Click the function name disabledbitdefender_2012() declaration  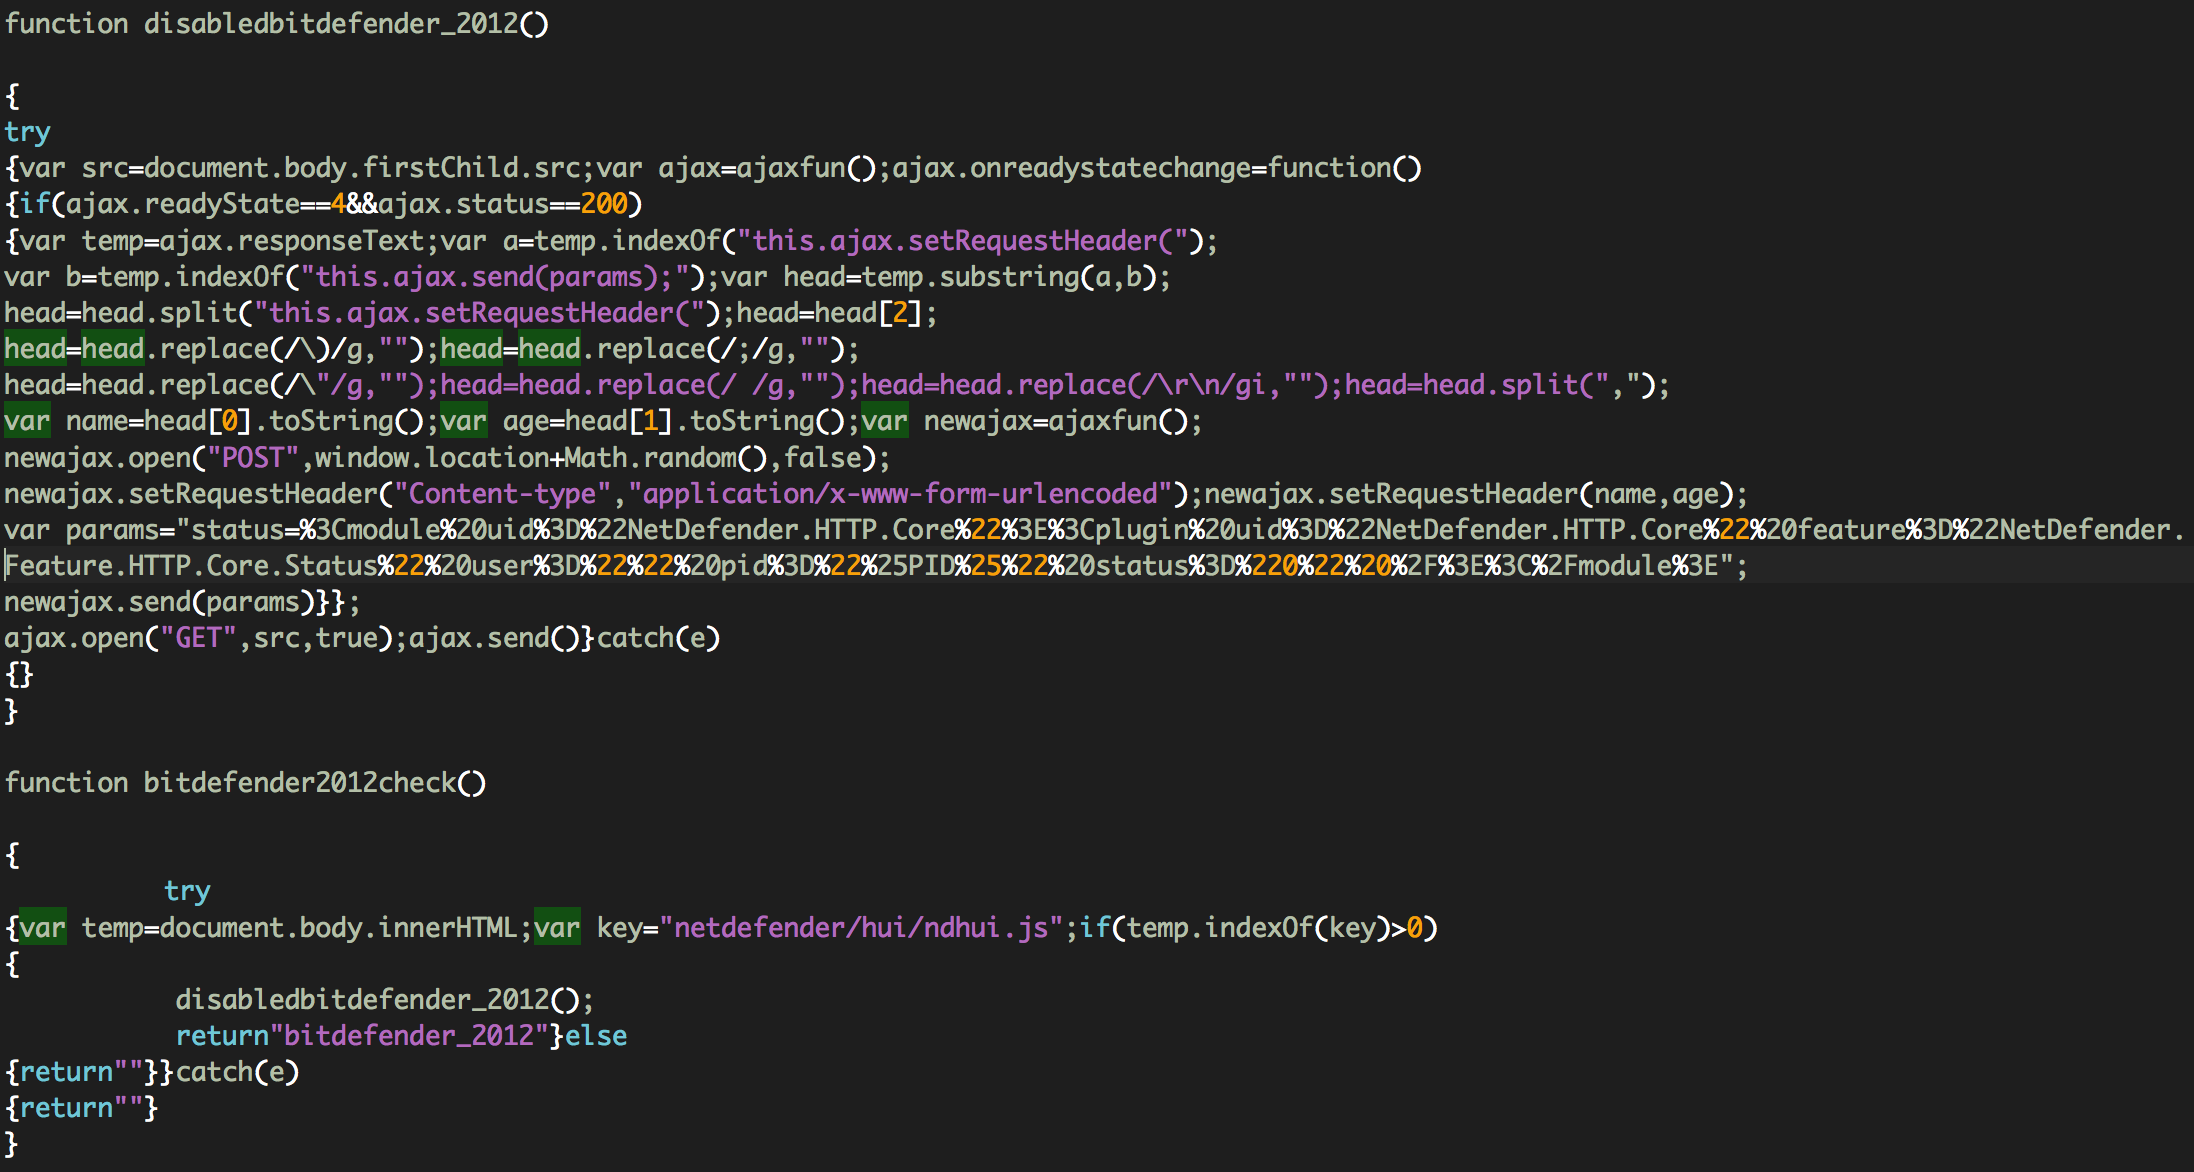(x=346, y=23)
